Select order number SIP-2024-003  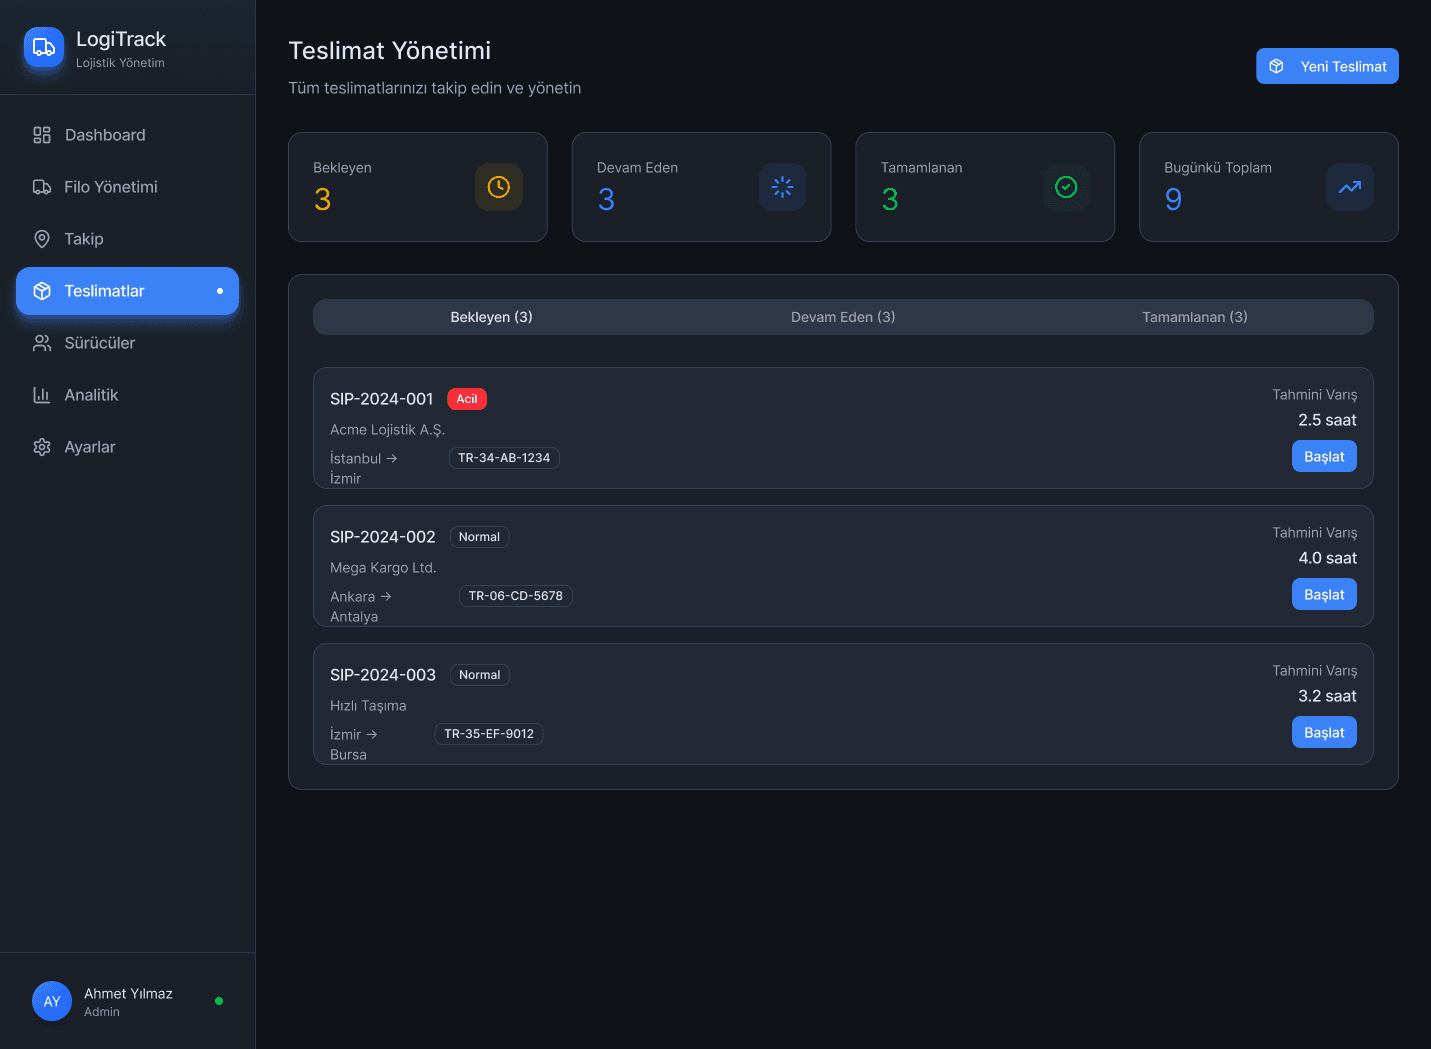click(x=383, y=675)
